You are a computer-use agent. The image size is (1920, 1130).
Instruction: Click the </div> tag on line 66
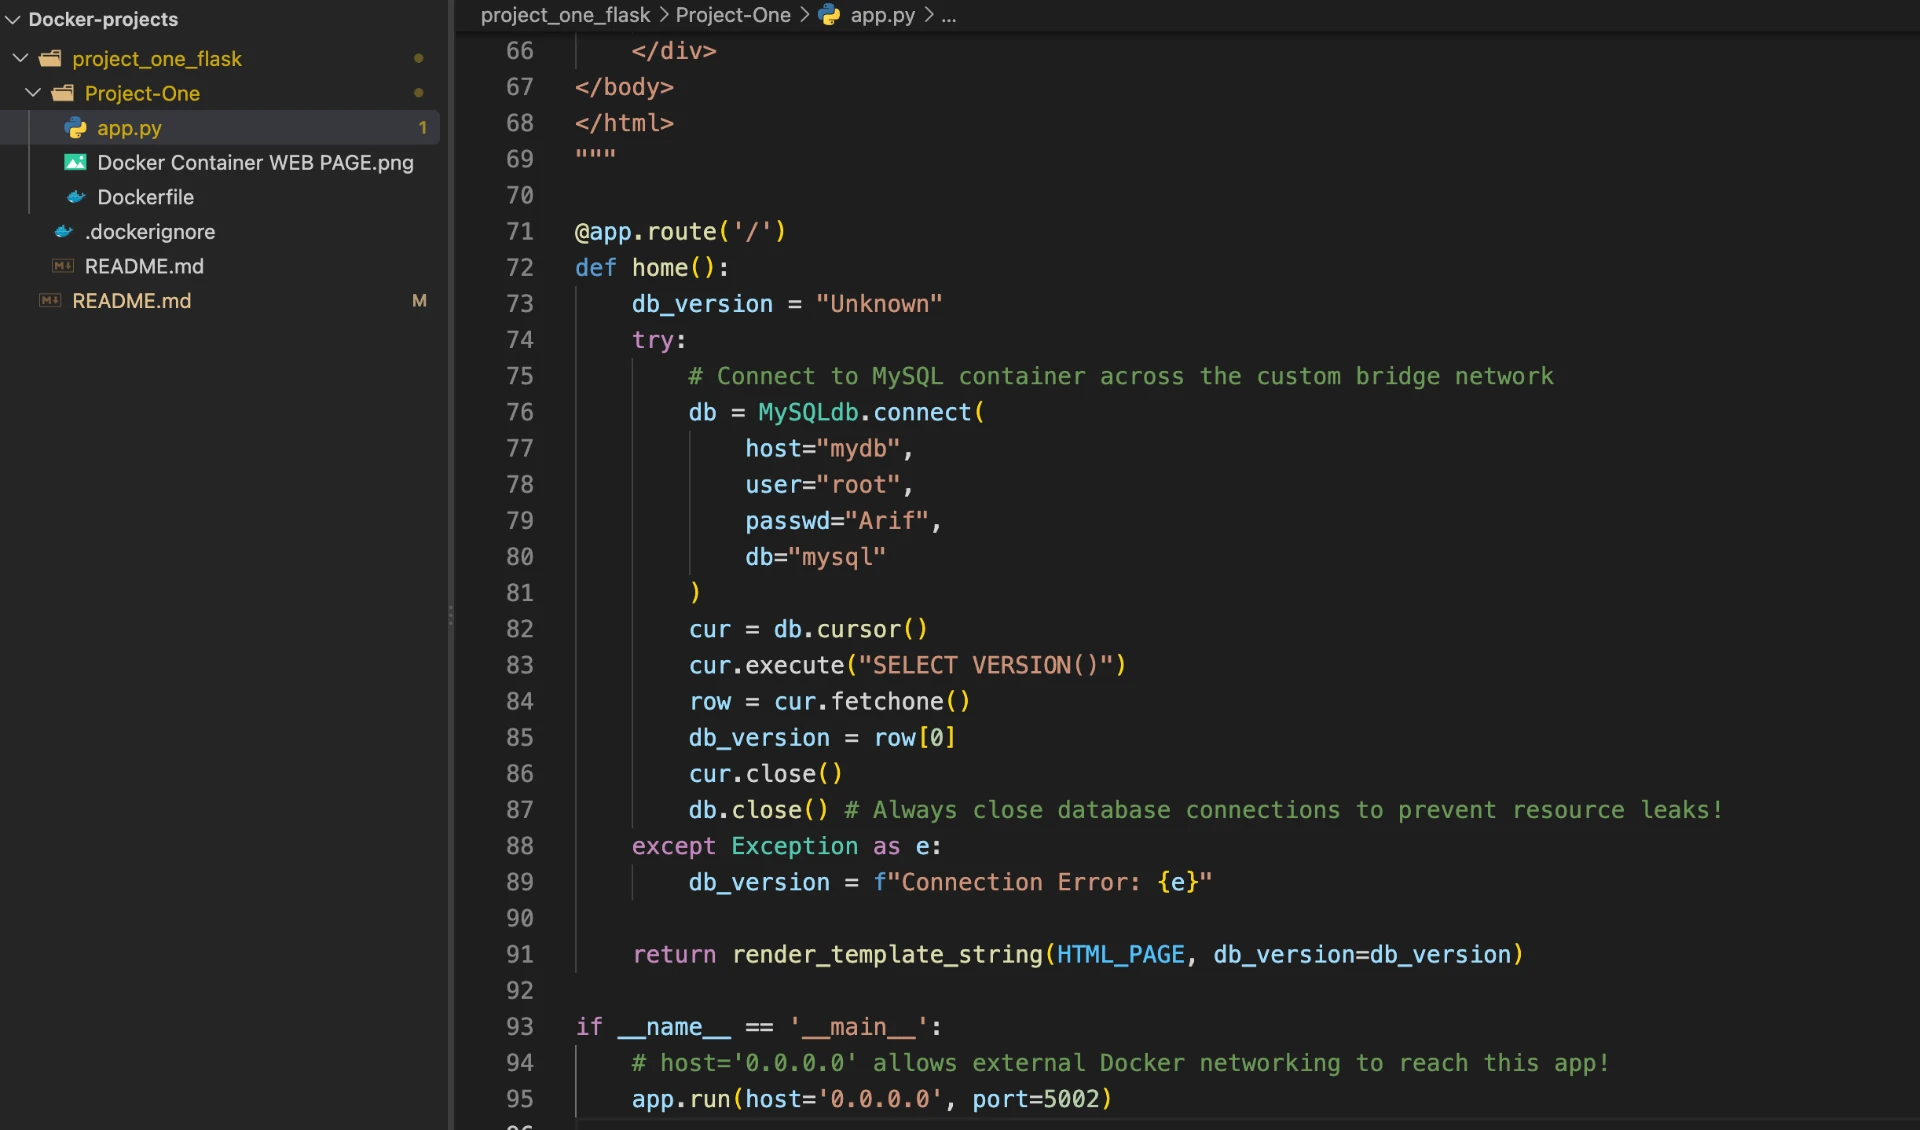coord(673,51)
